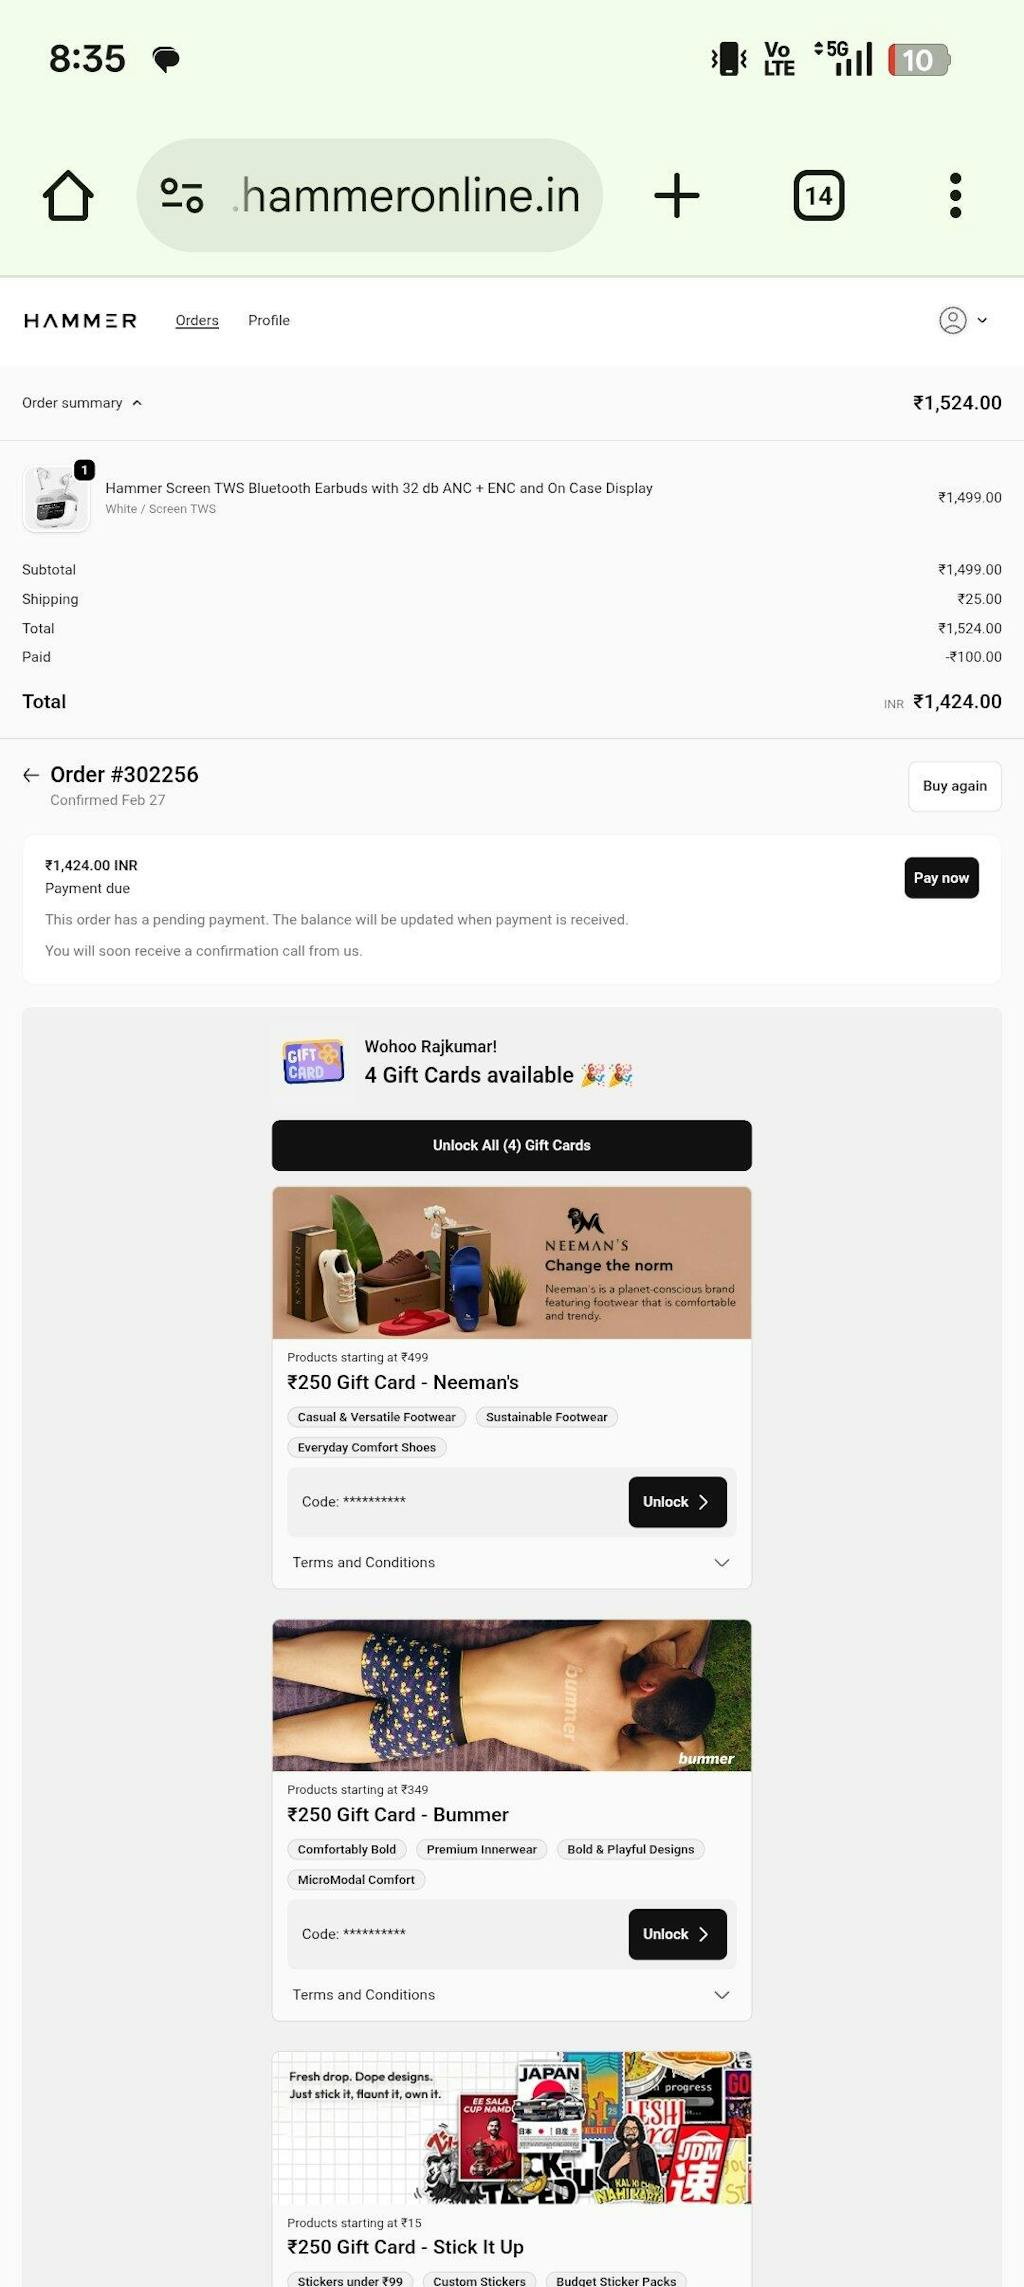Open the Orders tab
The height and width of the screenshot is (2287, 1024).
(197, 320)
